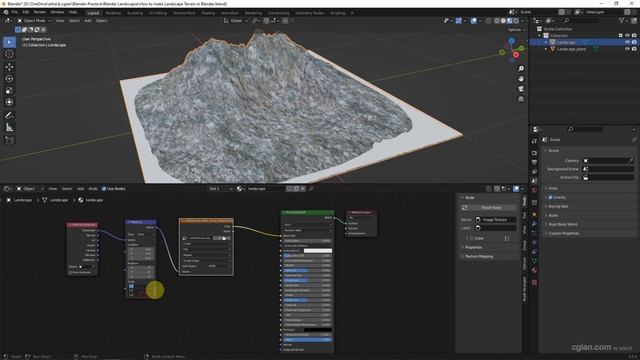Open the Edit menu
The height and width of the screenshot is (360, 640).
(x=26, y=12)
